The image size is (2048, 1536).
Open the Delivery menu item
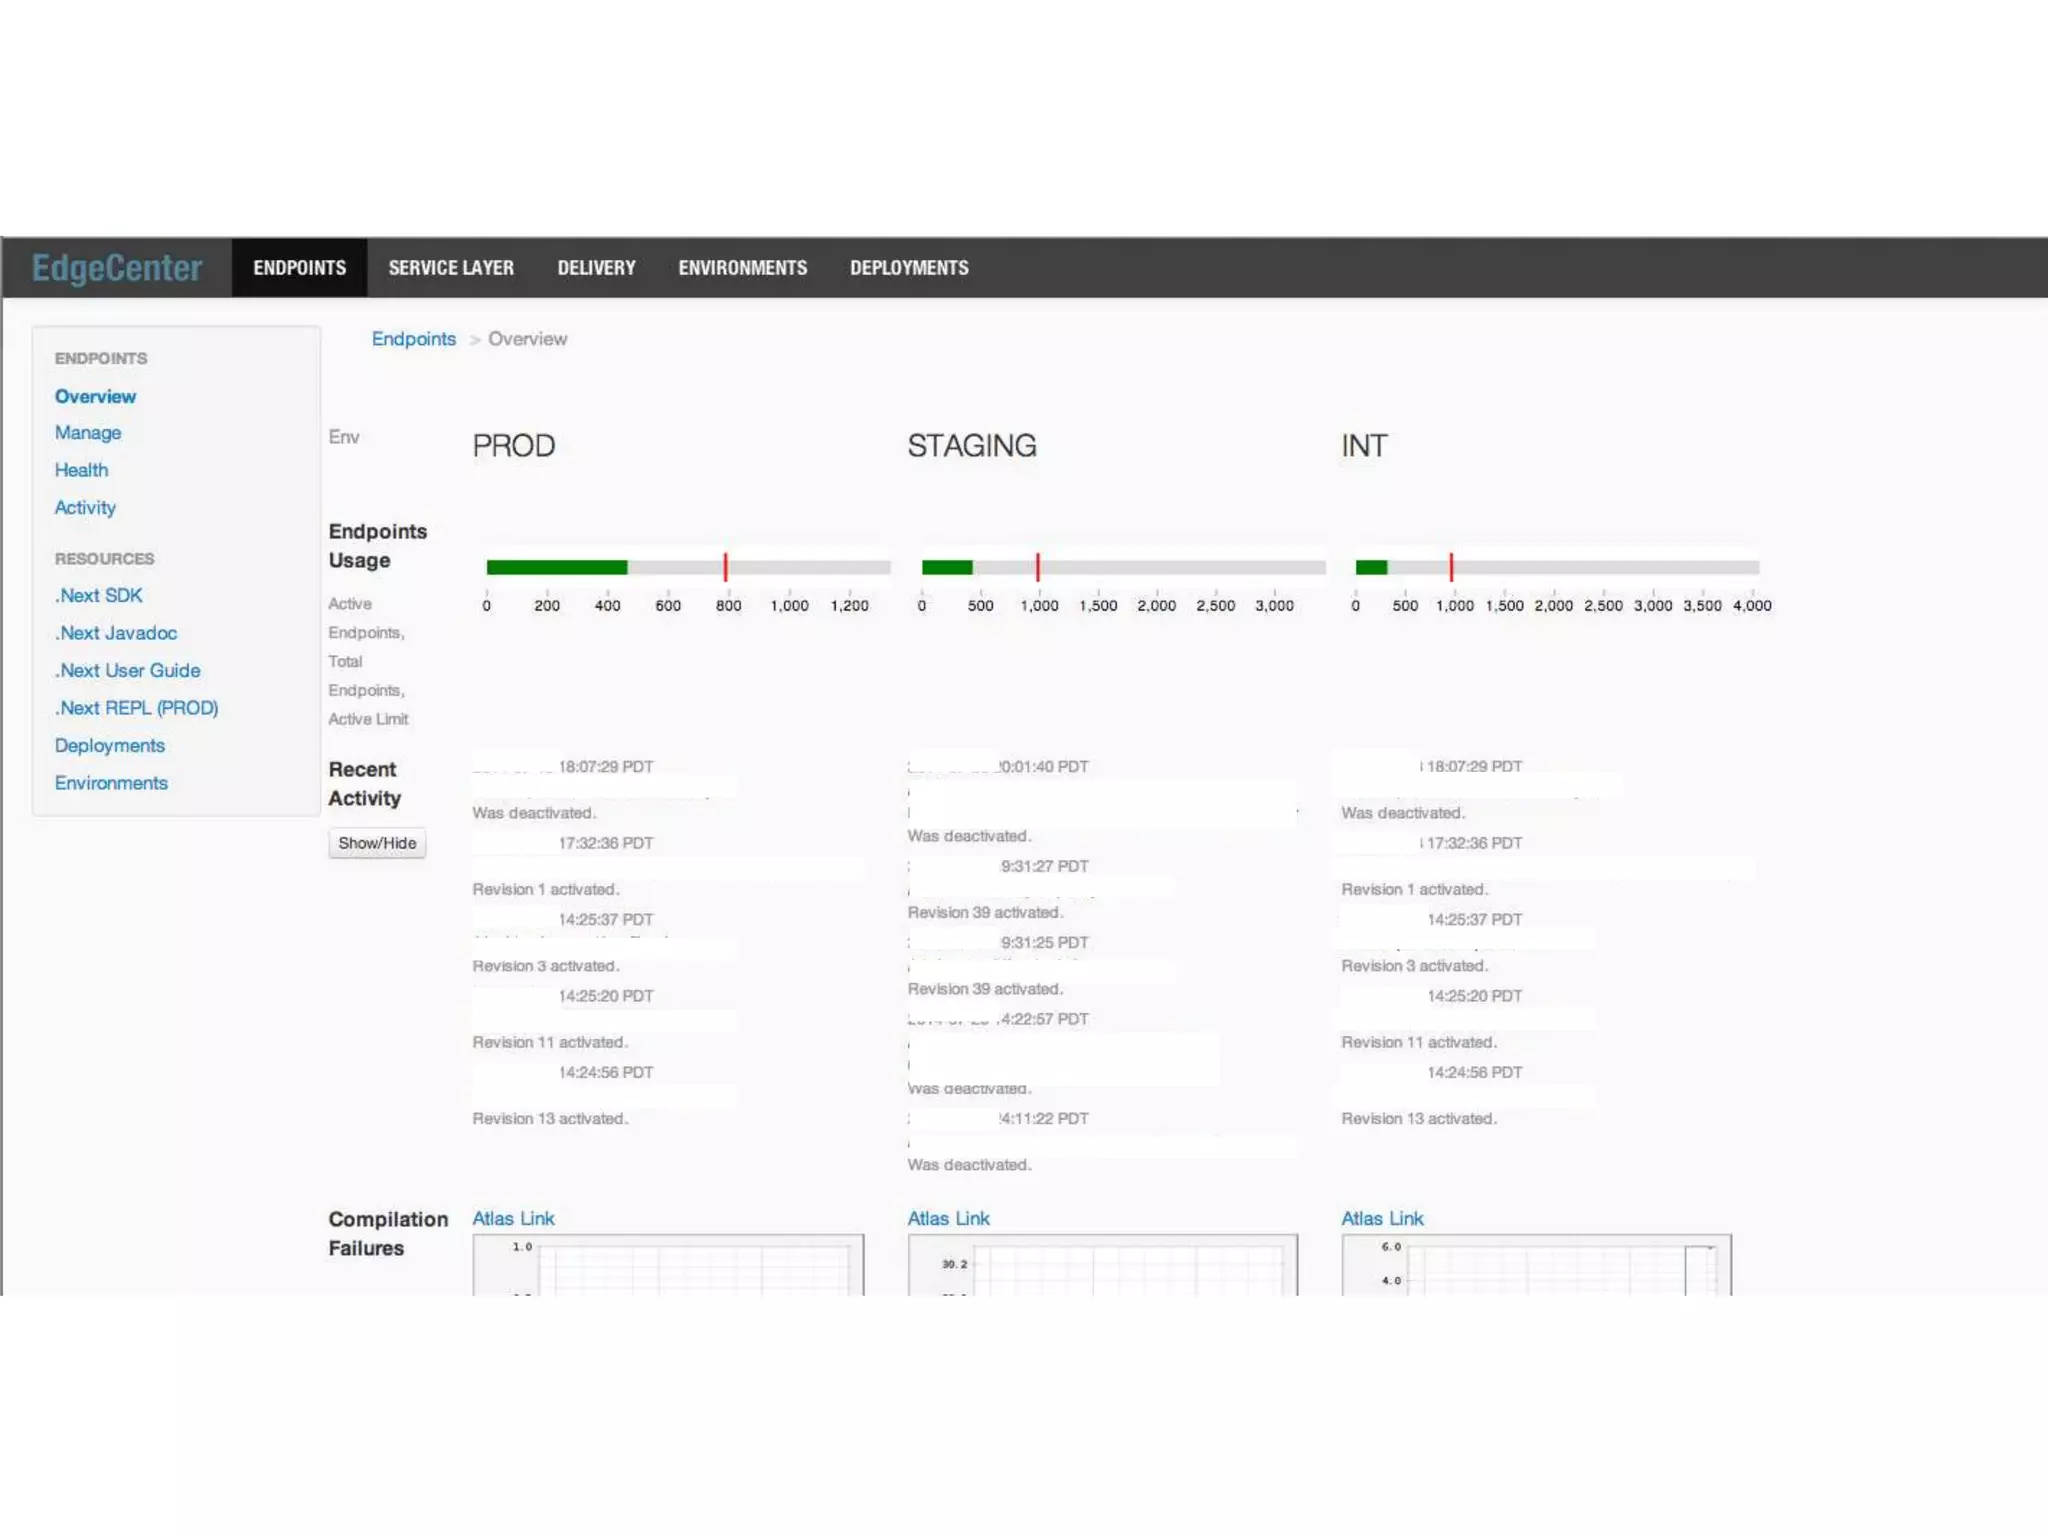point(596,268)
